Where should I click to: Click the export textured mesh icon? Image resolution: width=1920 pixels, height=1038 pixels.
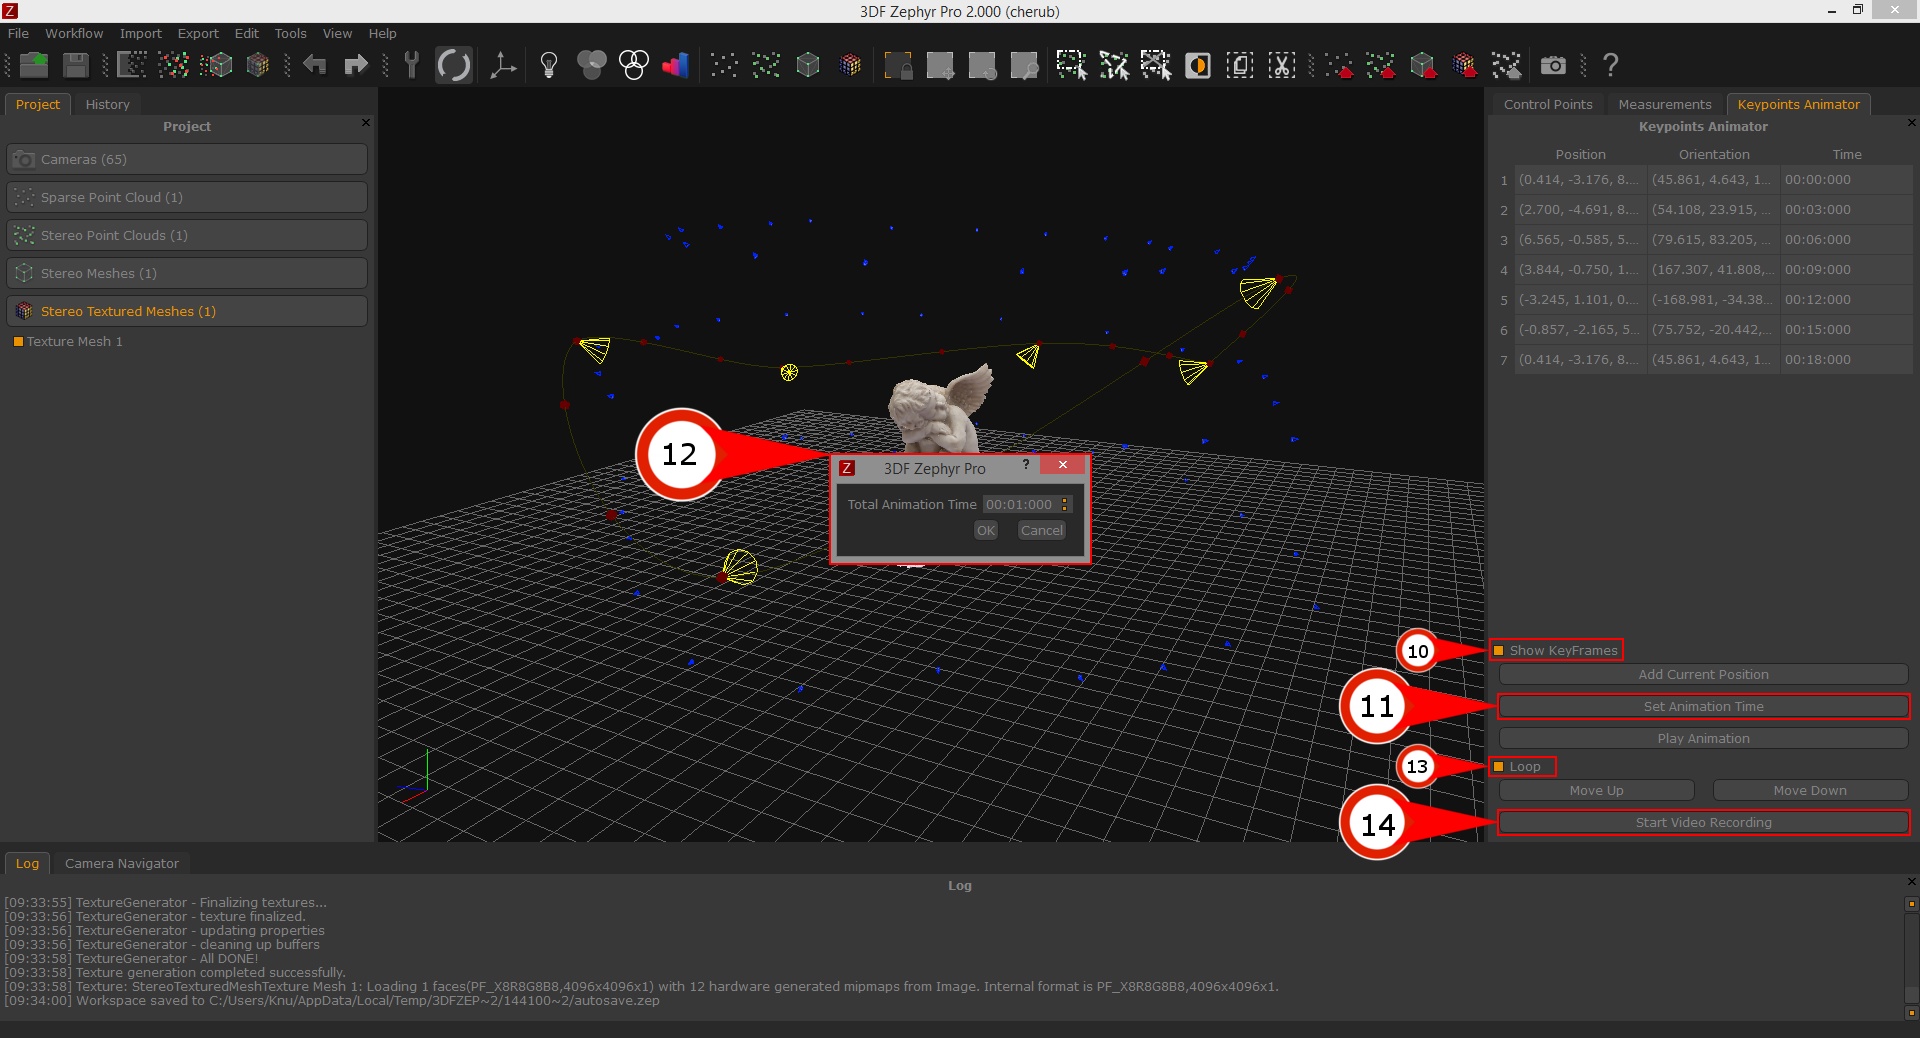pos(1465,66)
